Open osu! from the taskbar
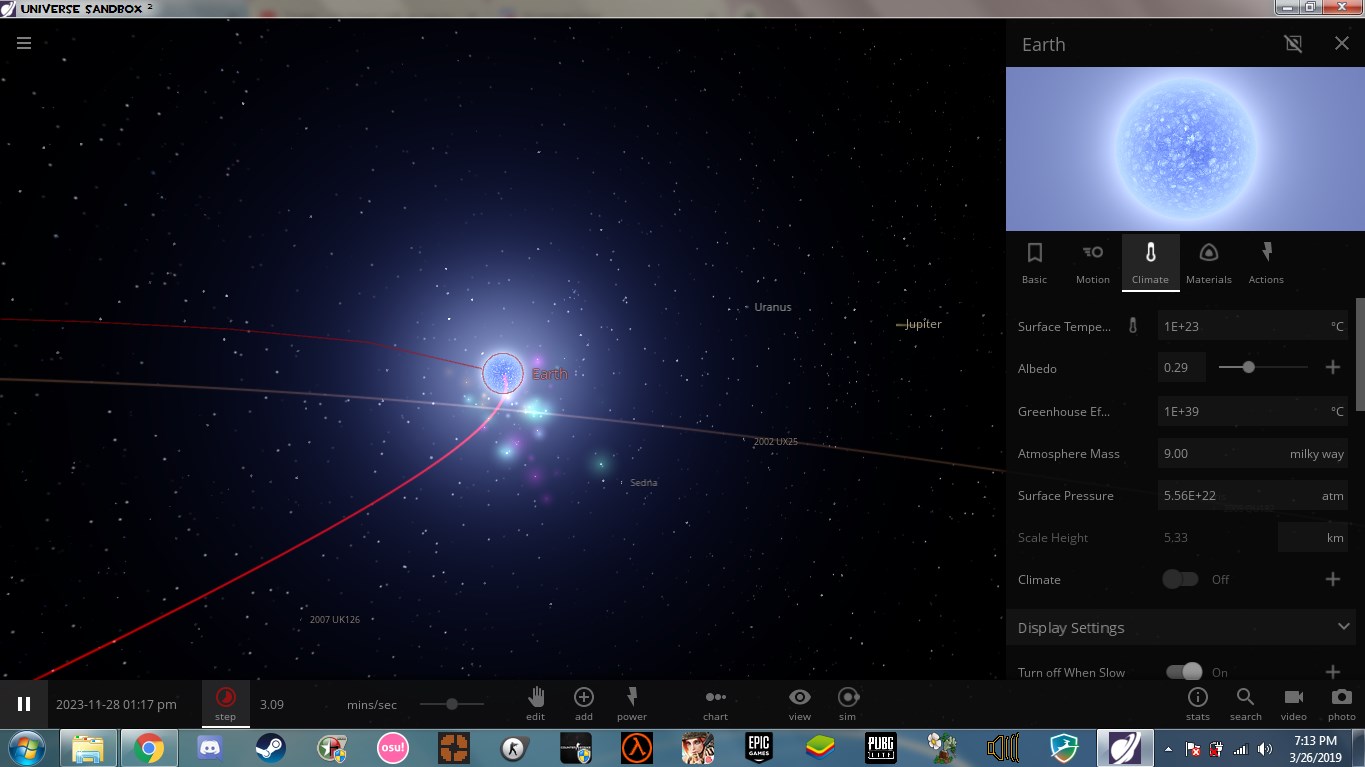The height and width of the screenshot is (767, 1365). pyautogui.click(x=392, y=747)
